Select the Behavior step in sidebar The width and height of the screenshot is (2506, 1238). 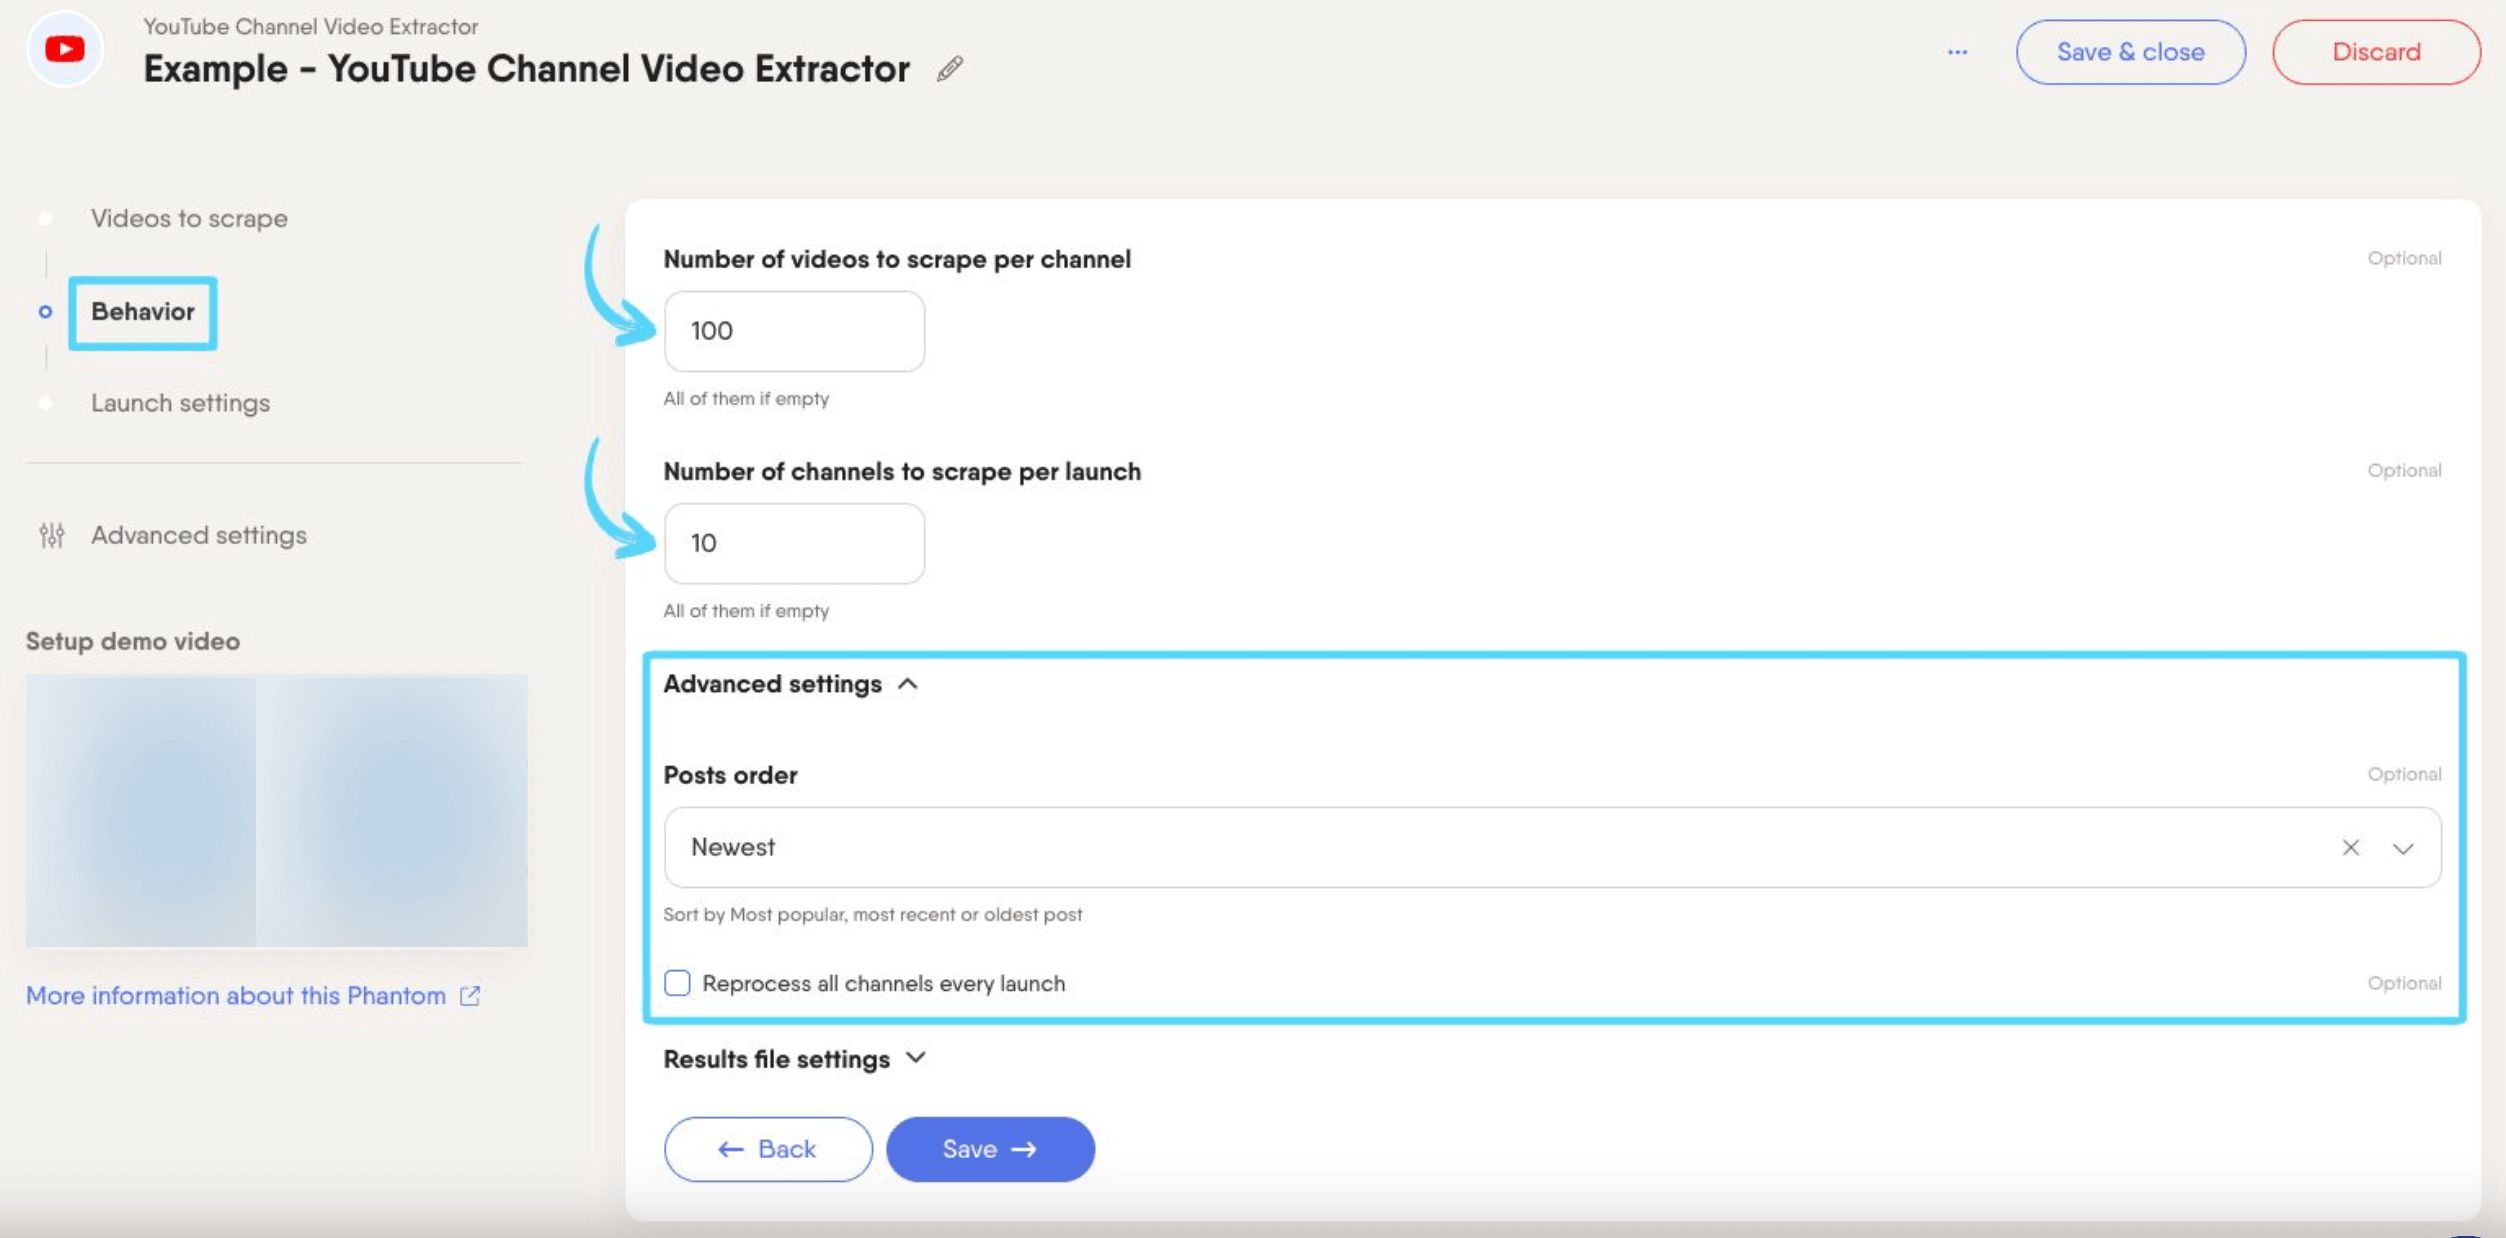(143, 312)
